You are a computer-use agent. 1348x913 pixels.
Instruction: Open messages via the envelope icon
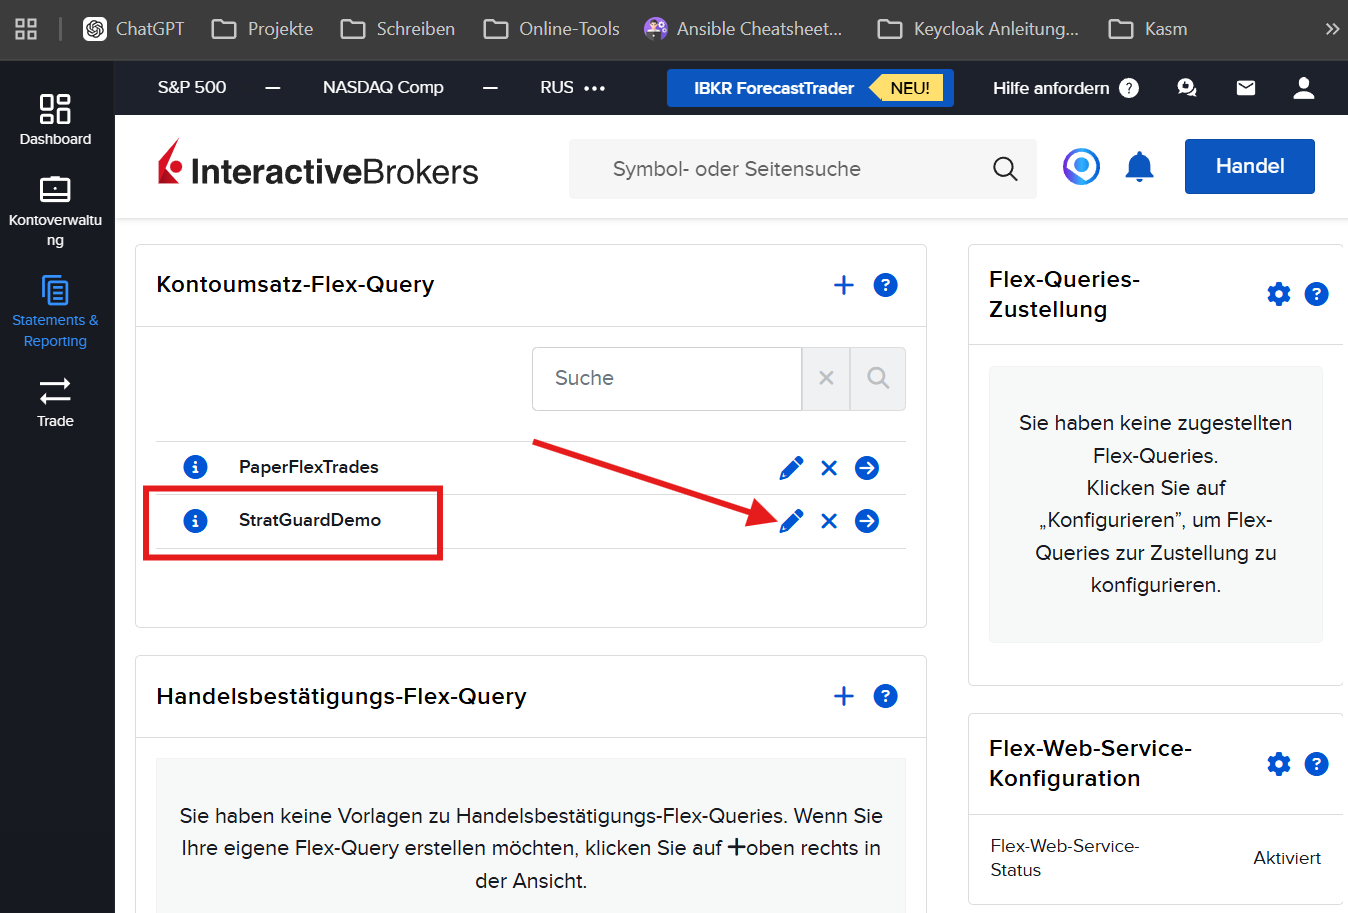click(x=1245, y=88)
